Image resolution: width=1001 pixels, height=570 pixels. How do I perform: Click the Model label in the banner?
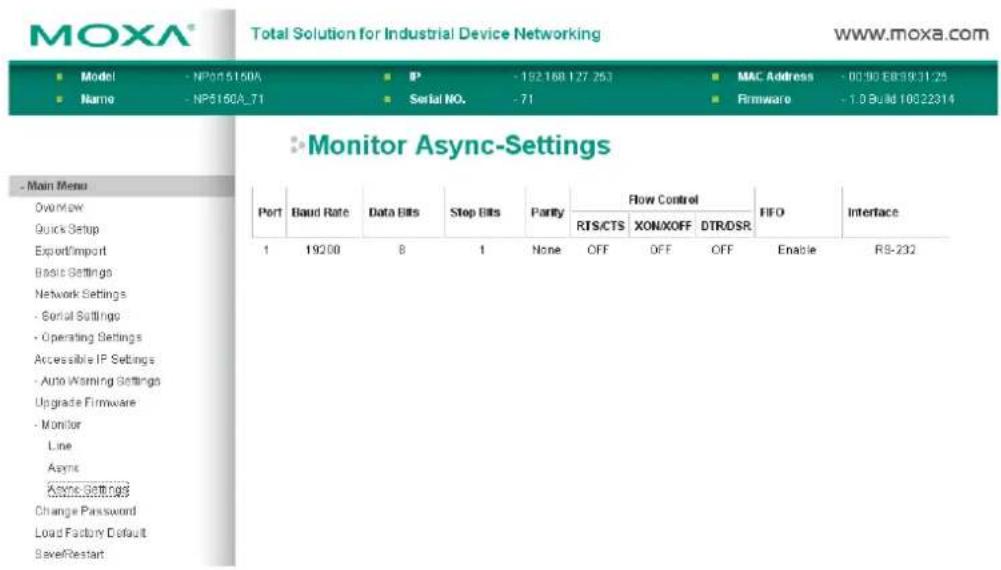click(98, 77)
